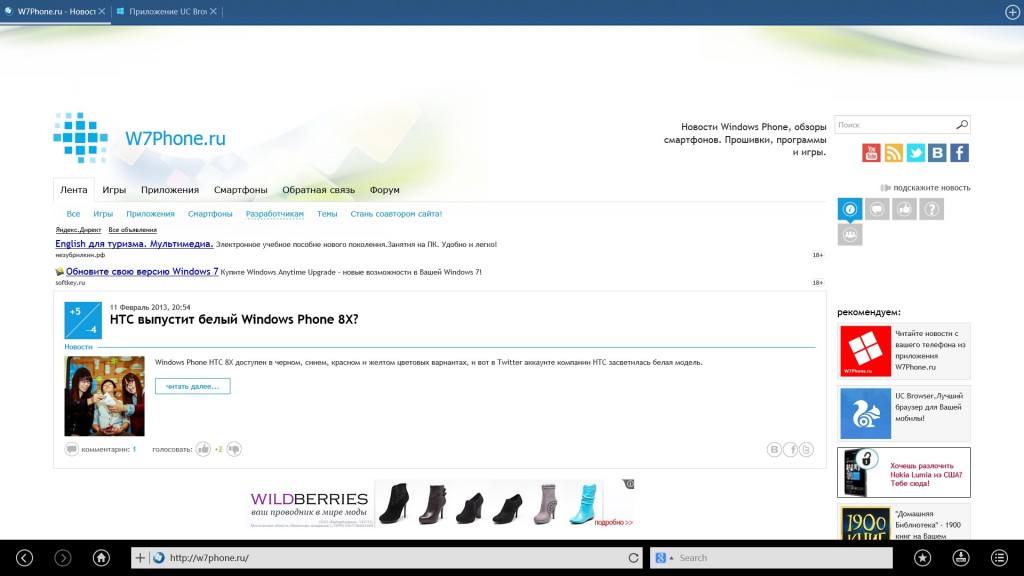Close the W7Phone.ru tab
This screenshot has height=576, width=1024.
pyautogui.click(x=102, y=11)
